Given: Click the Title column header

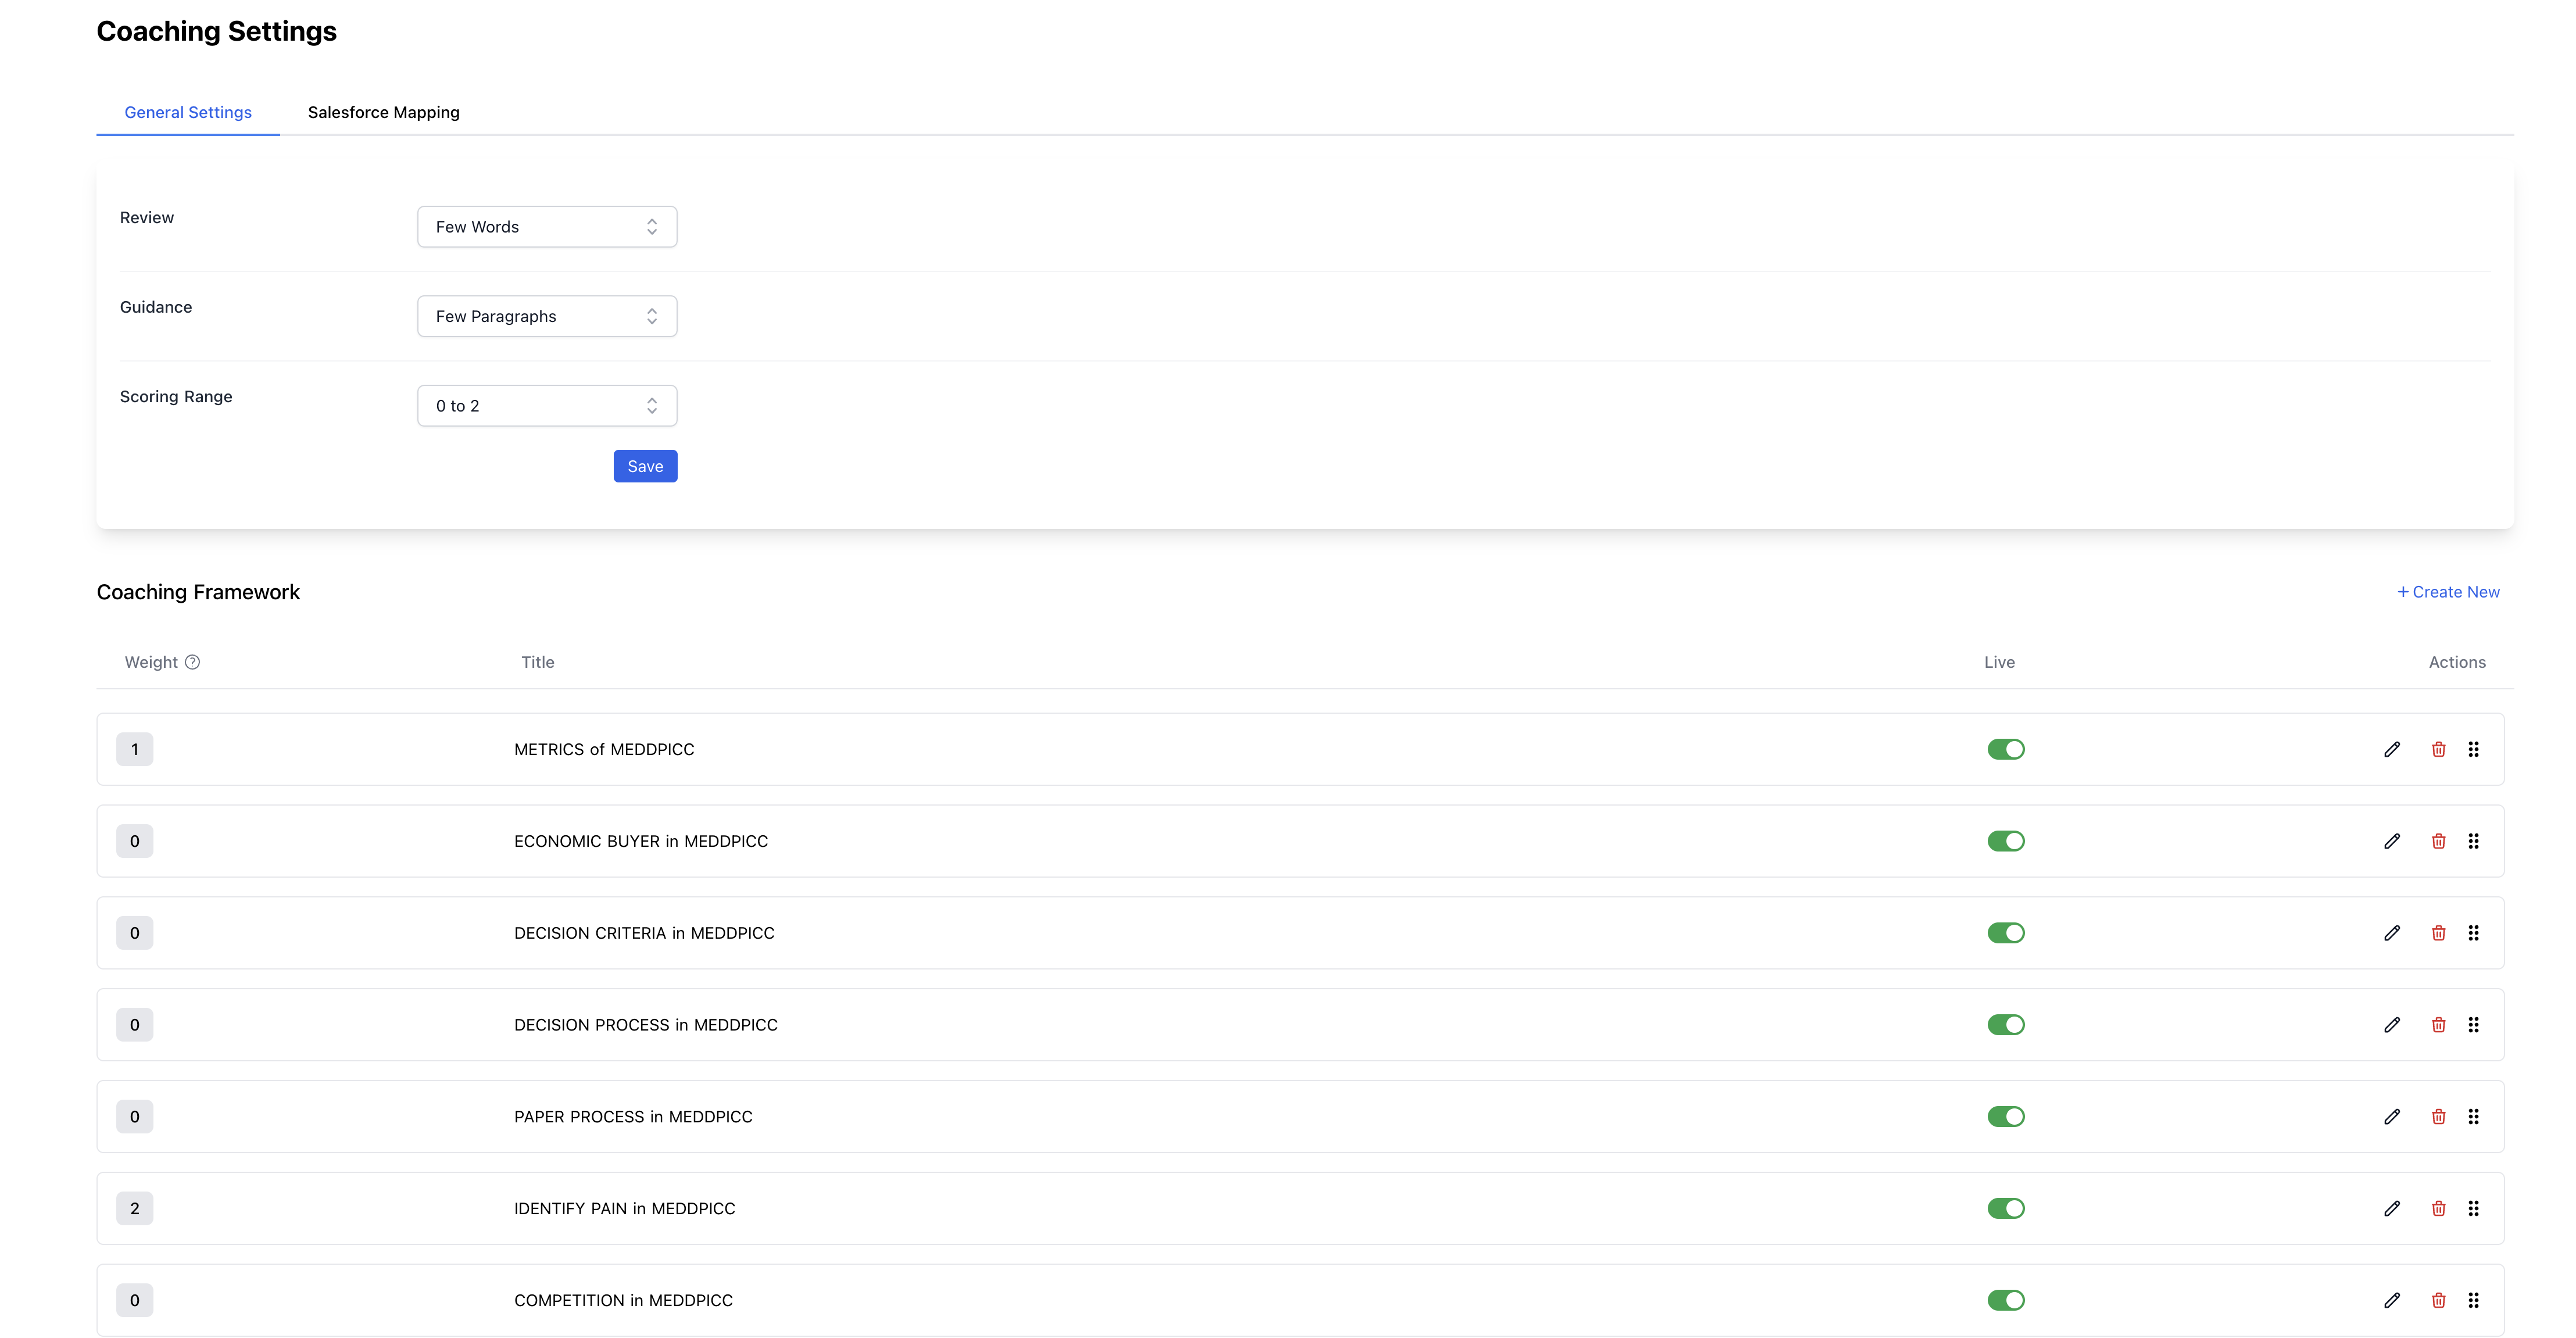Looking at the screenshot, I should pos(538,662).
